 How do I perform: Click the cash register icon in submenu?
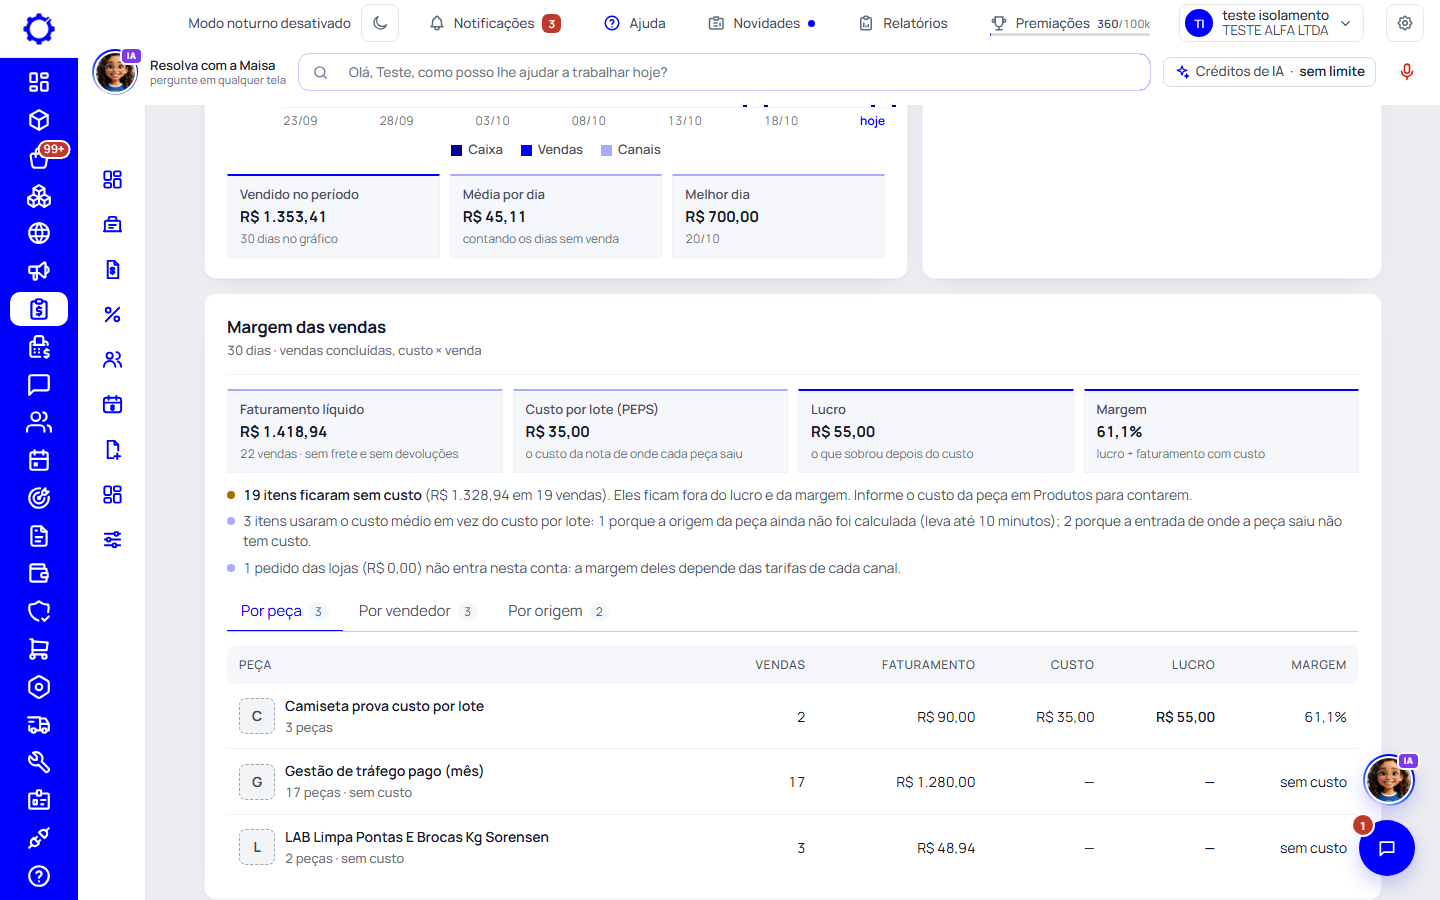113,225
